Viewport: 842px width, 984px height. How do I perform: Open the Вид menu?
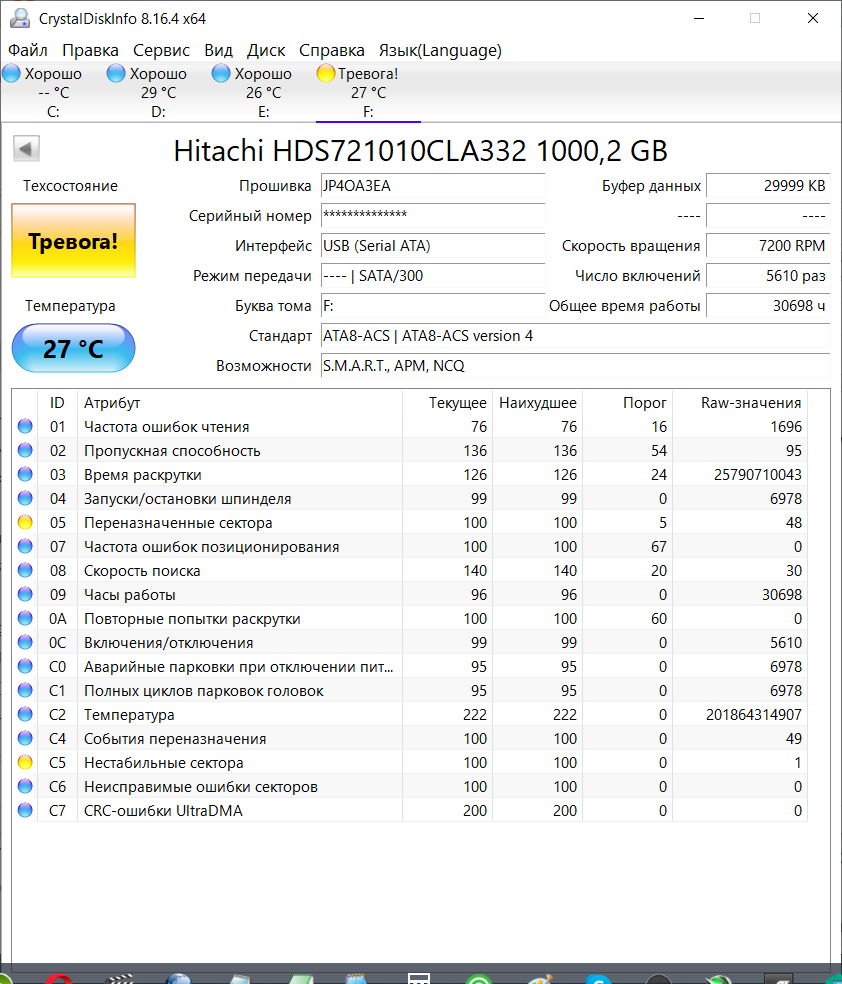(x=218, y=50)
